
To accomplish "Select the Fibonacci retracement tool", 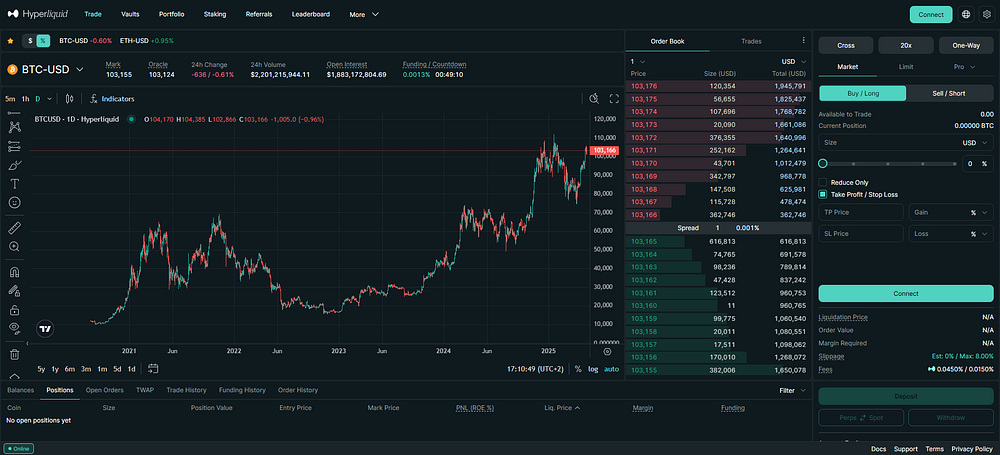I will point(14,146).
